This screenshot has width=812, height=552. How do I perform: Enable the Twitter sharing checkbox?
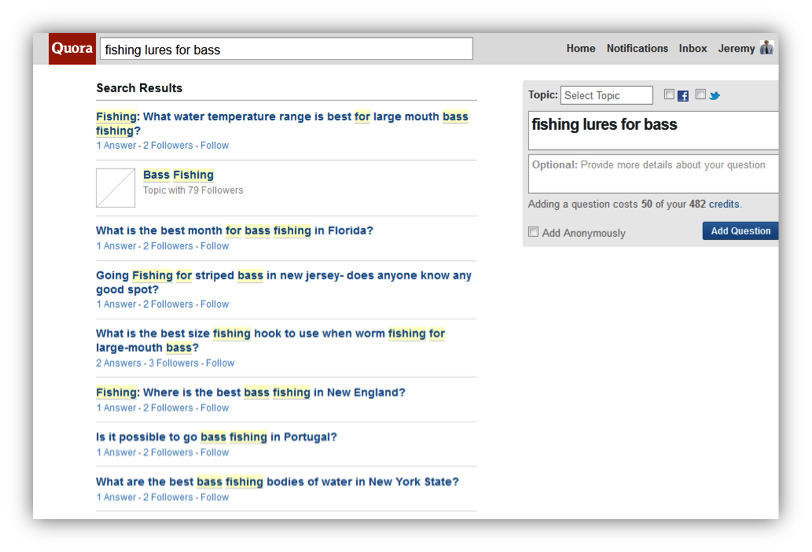click(700, 95)
